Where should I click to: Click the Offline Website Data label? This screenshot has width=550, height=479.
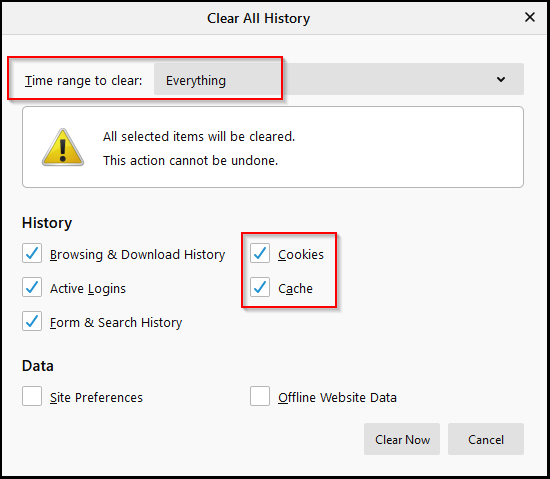[337, 397]
